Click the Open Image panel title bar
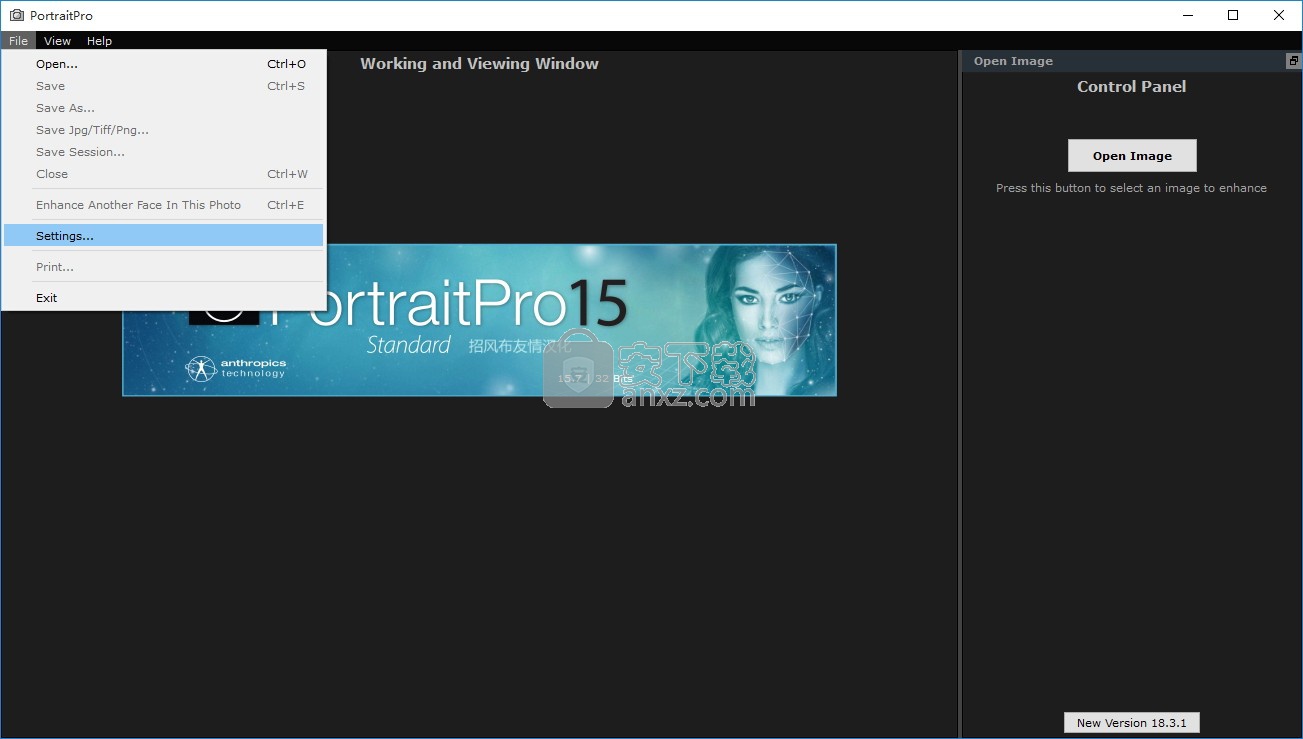The image size is (1303, 739). coord(1131,61)
